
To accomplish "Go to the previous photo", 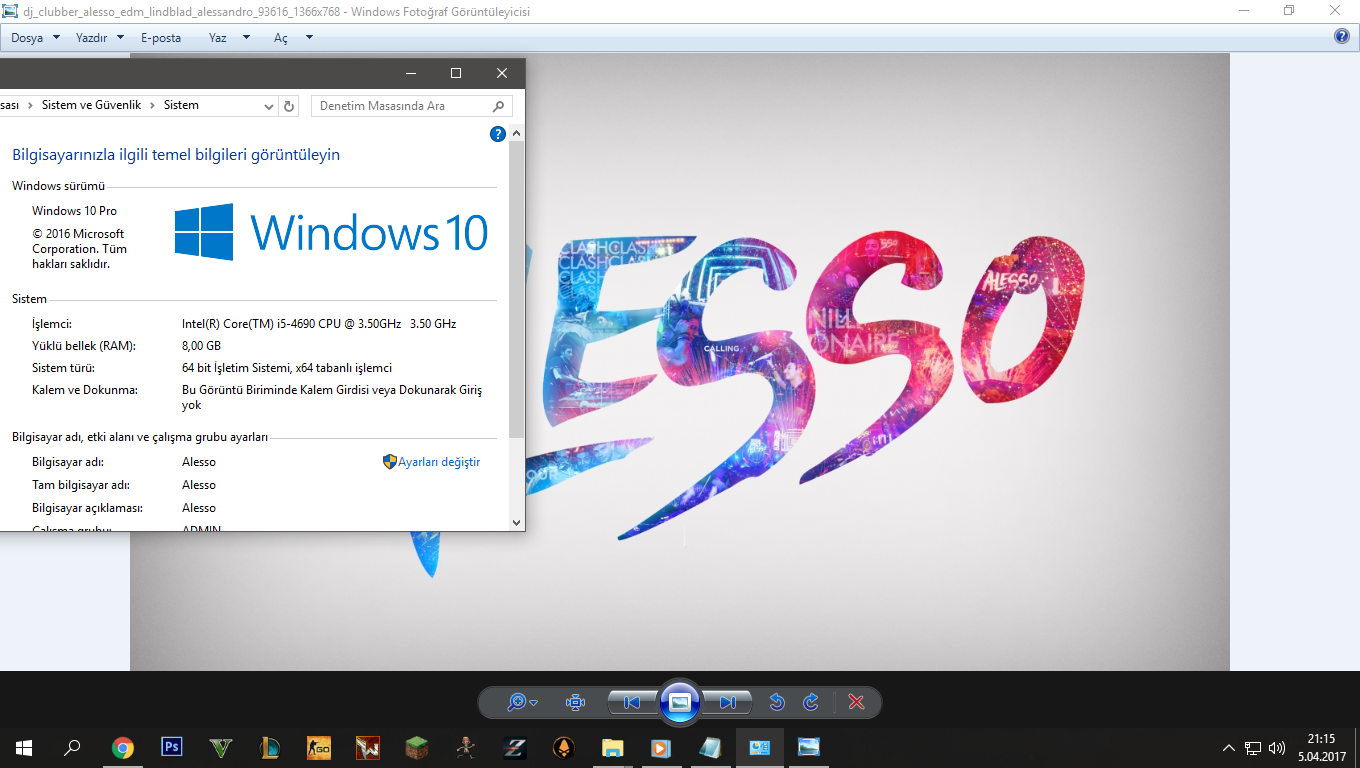I will pos(632,702).
